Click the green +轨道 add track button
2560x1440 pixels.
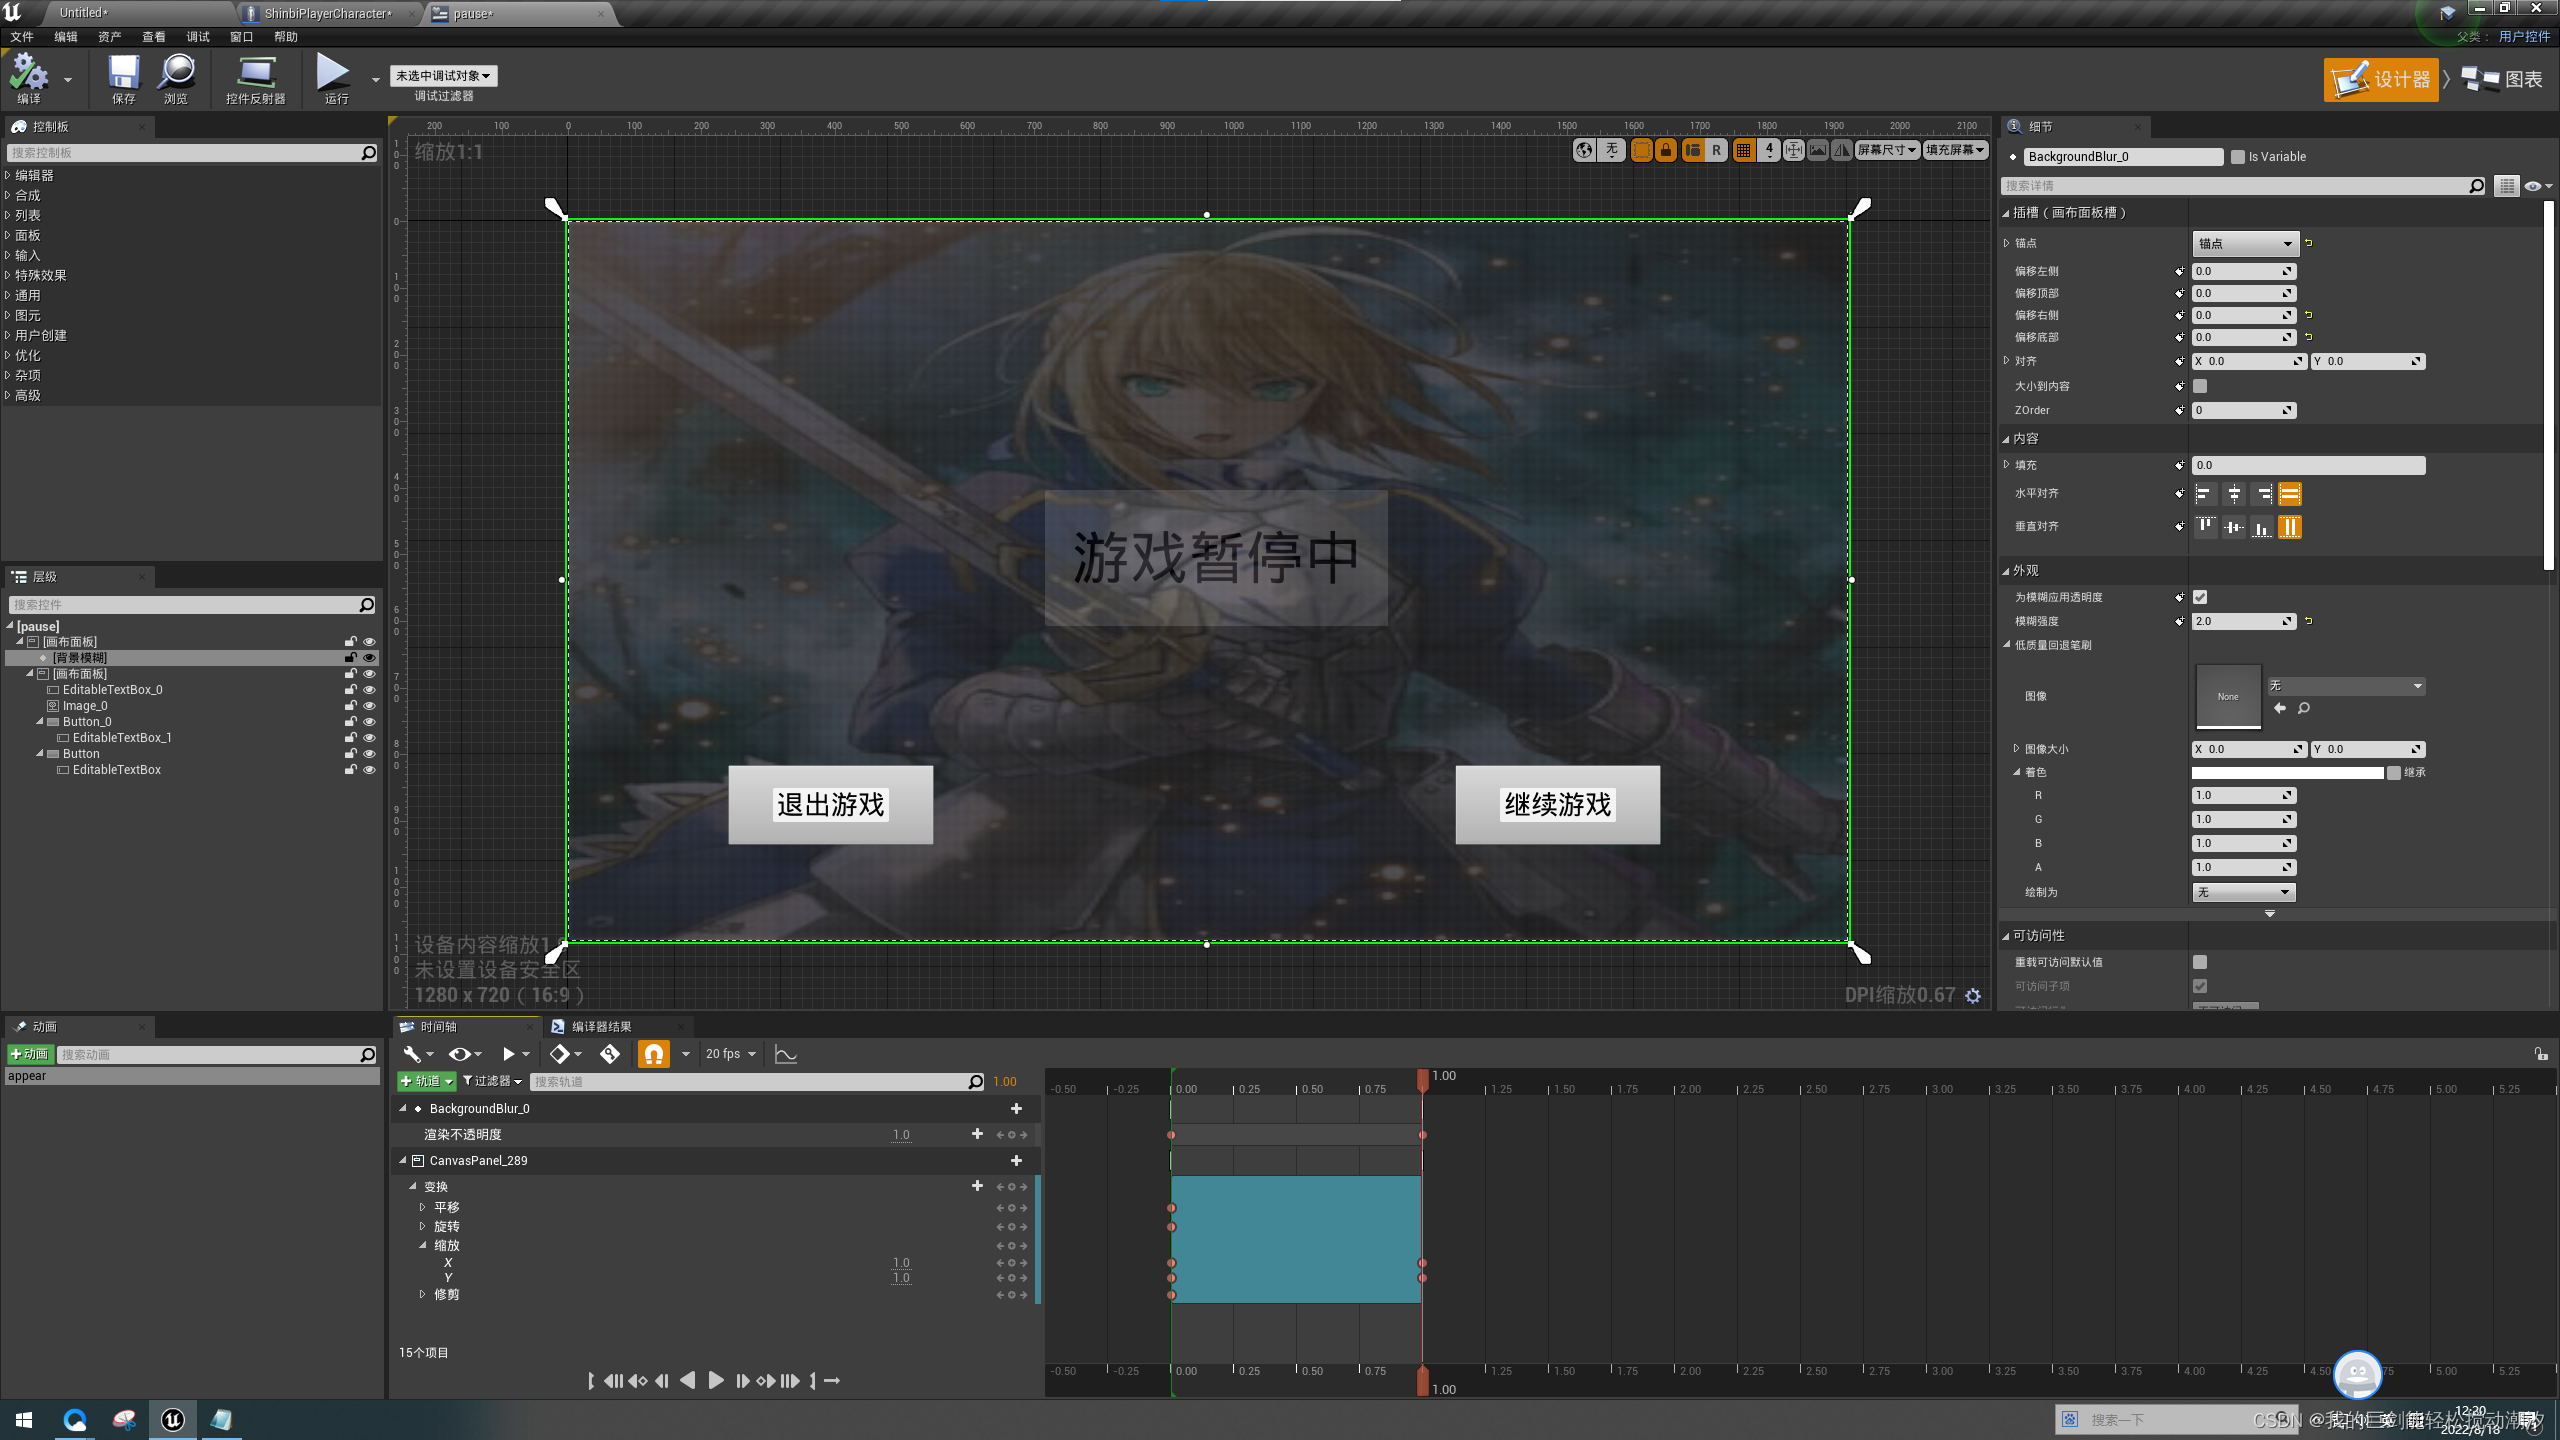coord(427,1081)
